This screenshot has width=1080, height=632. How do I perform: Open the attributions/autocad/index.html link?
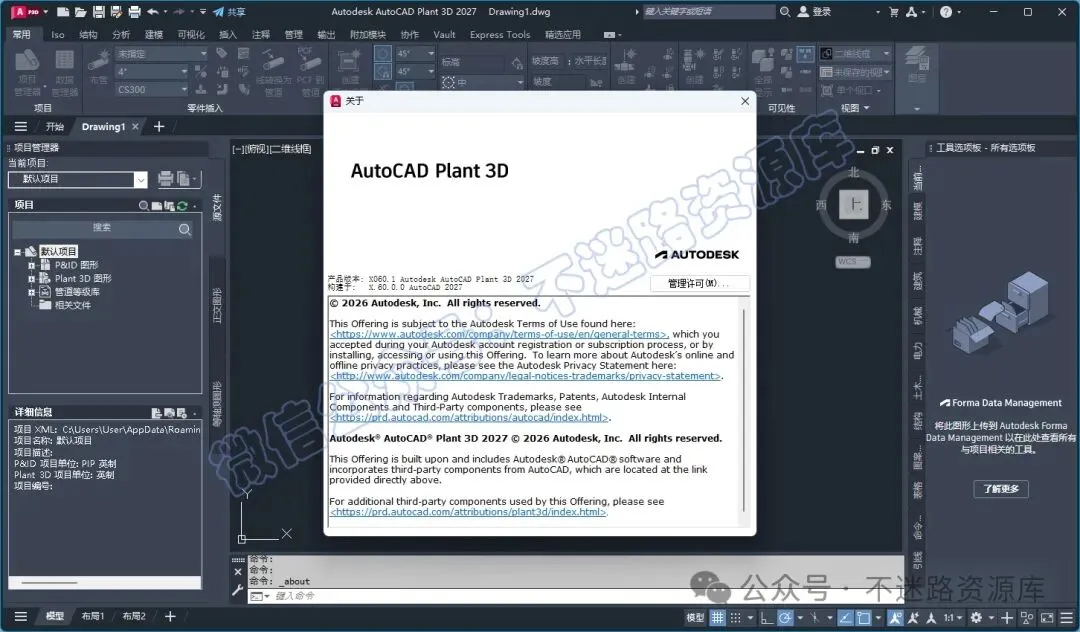(x=469, y=418)
